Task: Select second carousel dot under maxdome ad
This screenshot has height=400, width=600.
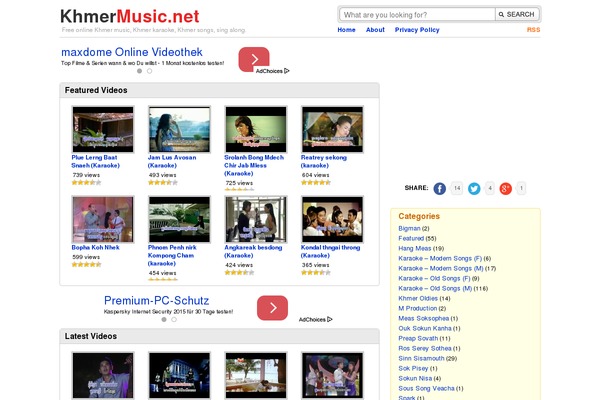Action: (x=150, y=71)
